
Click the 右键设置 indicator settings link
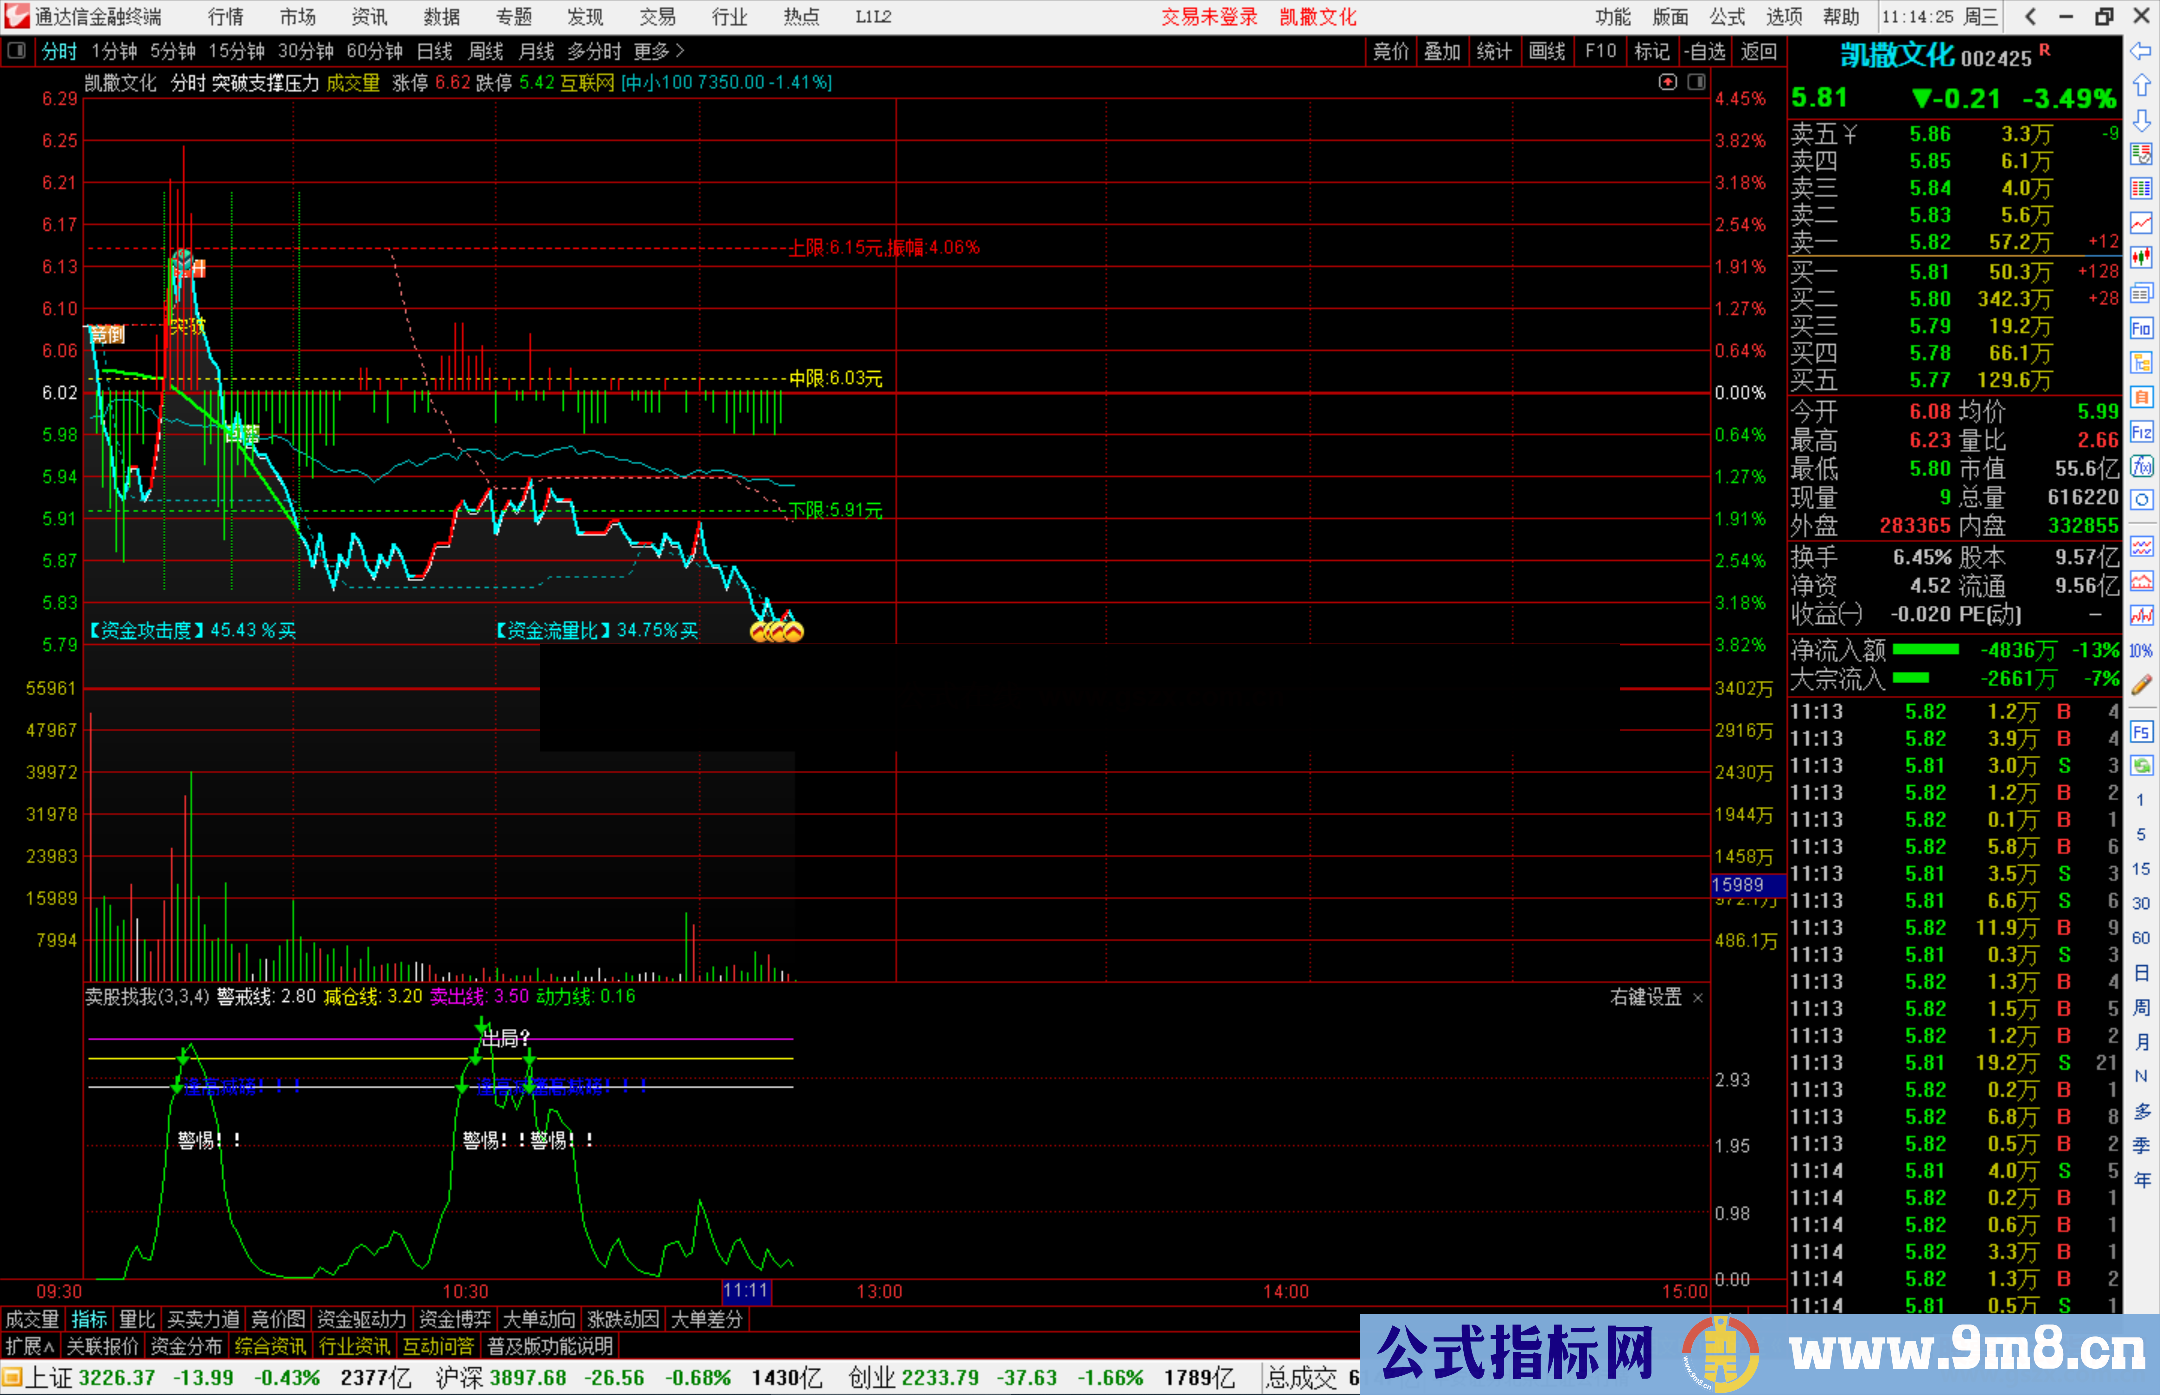tap(1646, 997)
